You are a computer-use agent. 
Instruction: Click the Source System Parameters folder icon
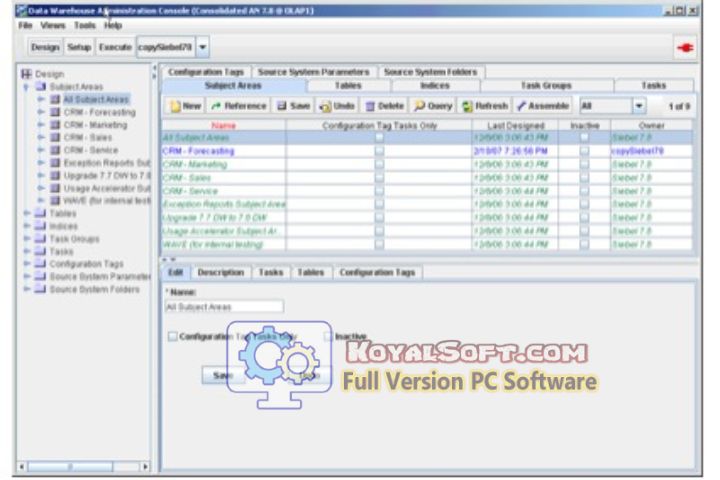(x=40, y=277)
